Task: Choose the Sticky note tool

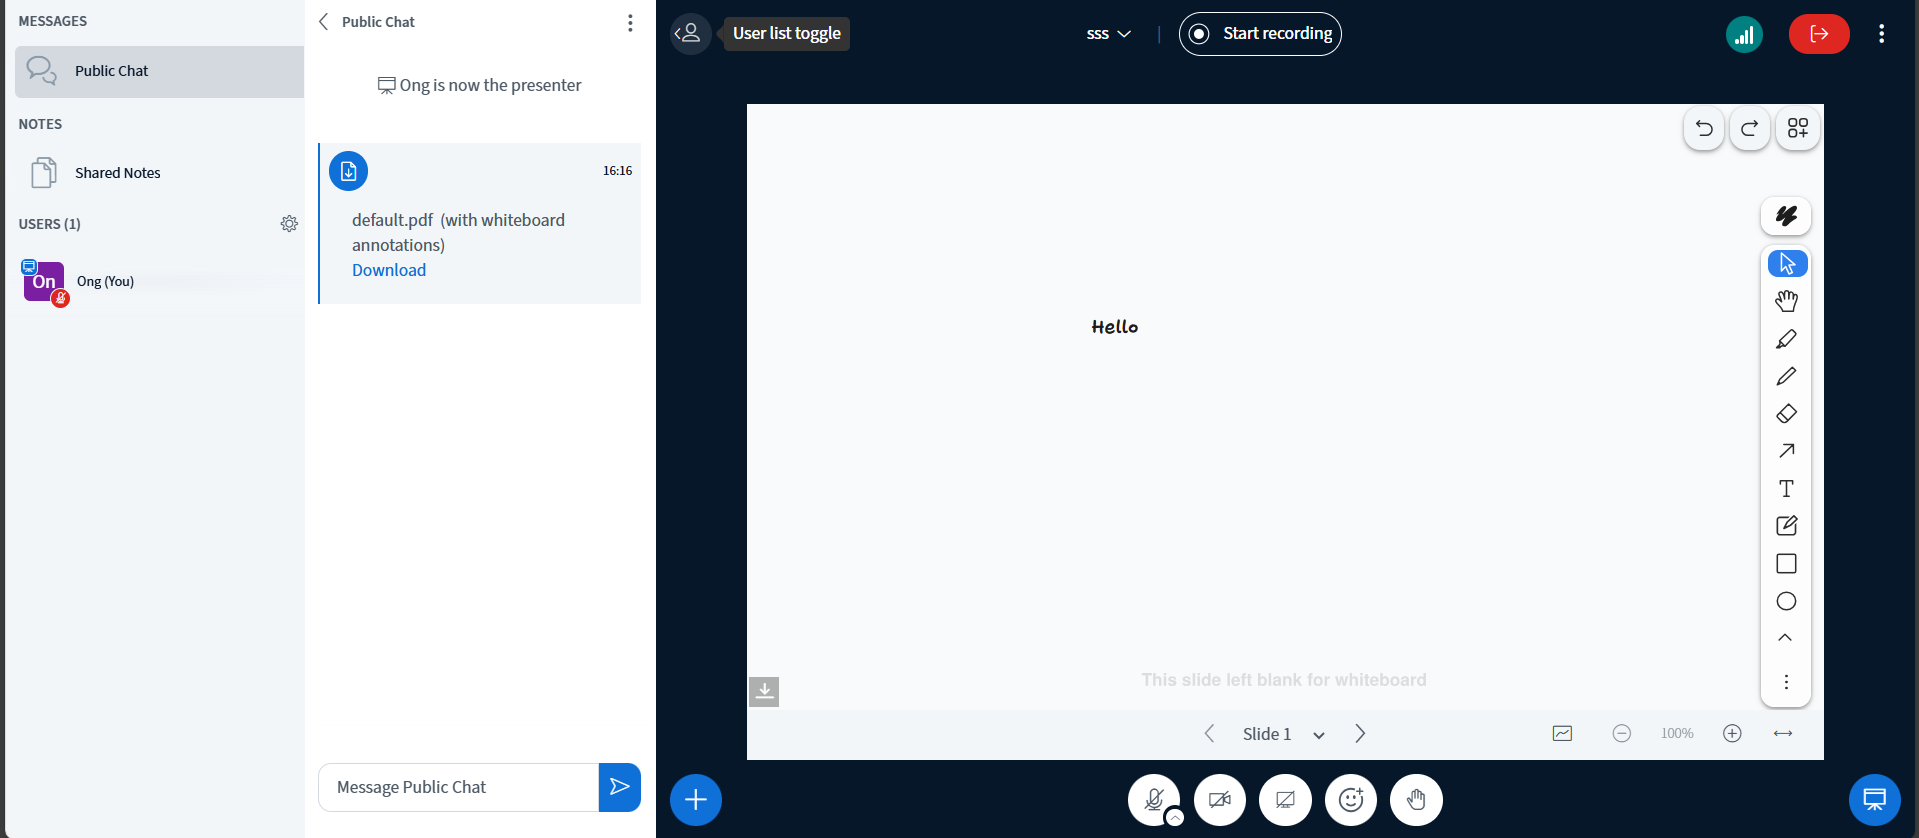Action: point(1786,526)
